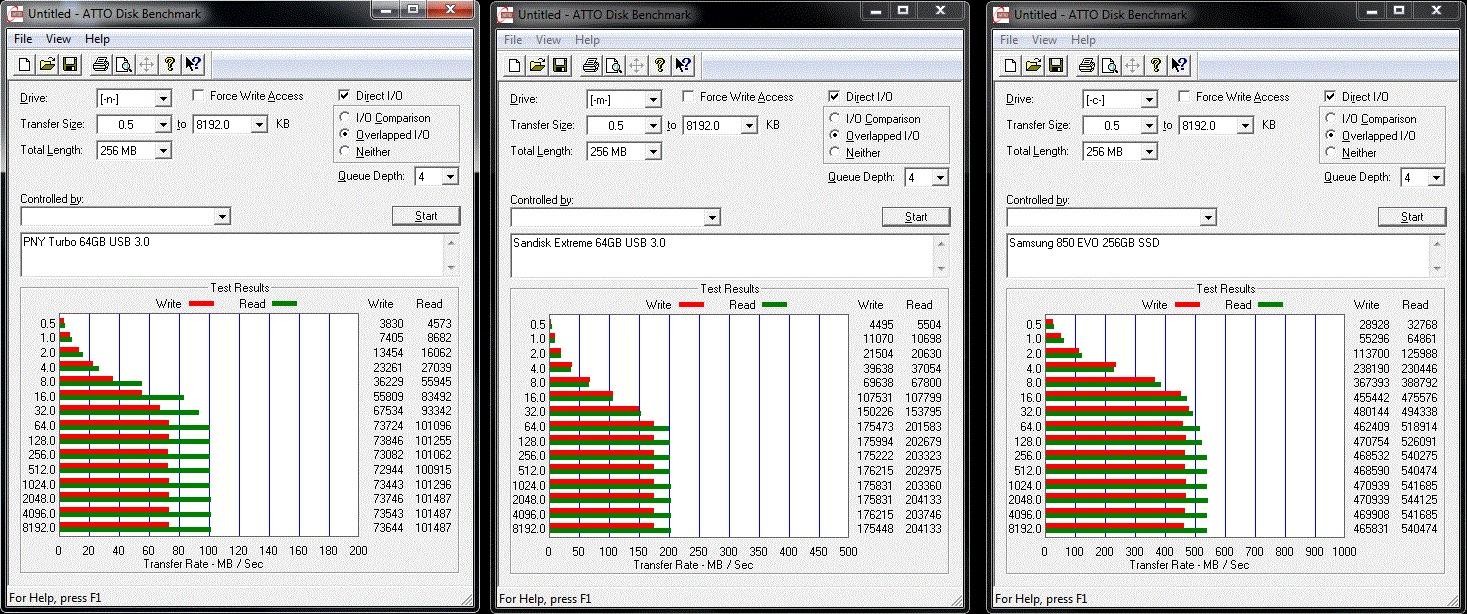Click the crosshair toolbar icon in the middle window

tap(635, 65)
